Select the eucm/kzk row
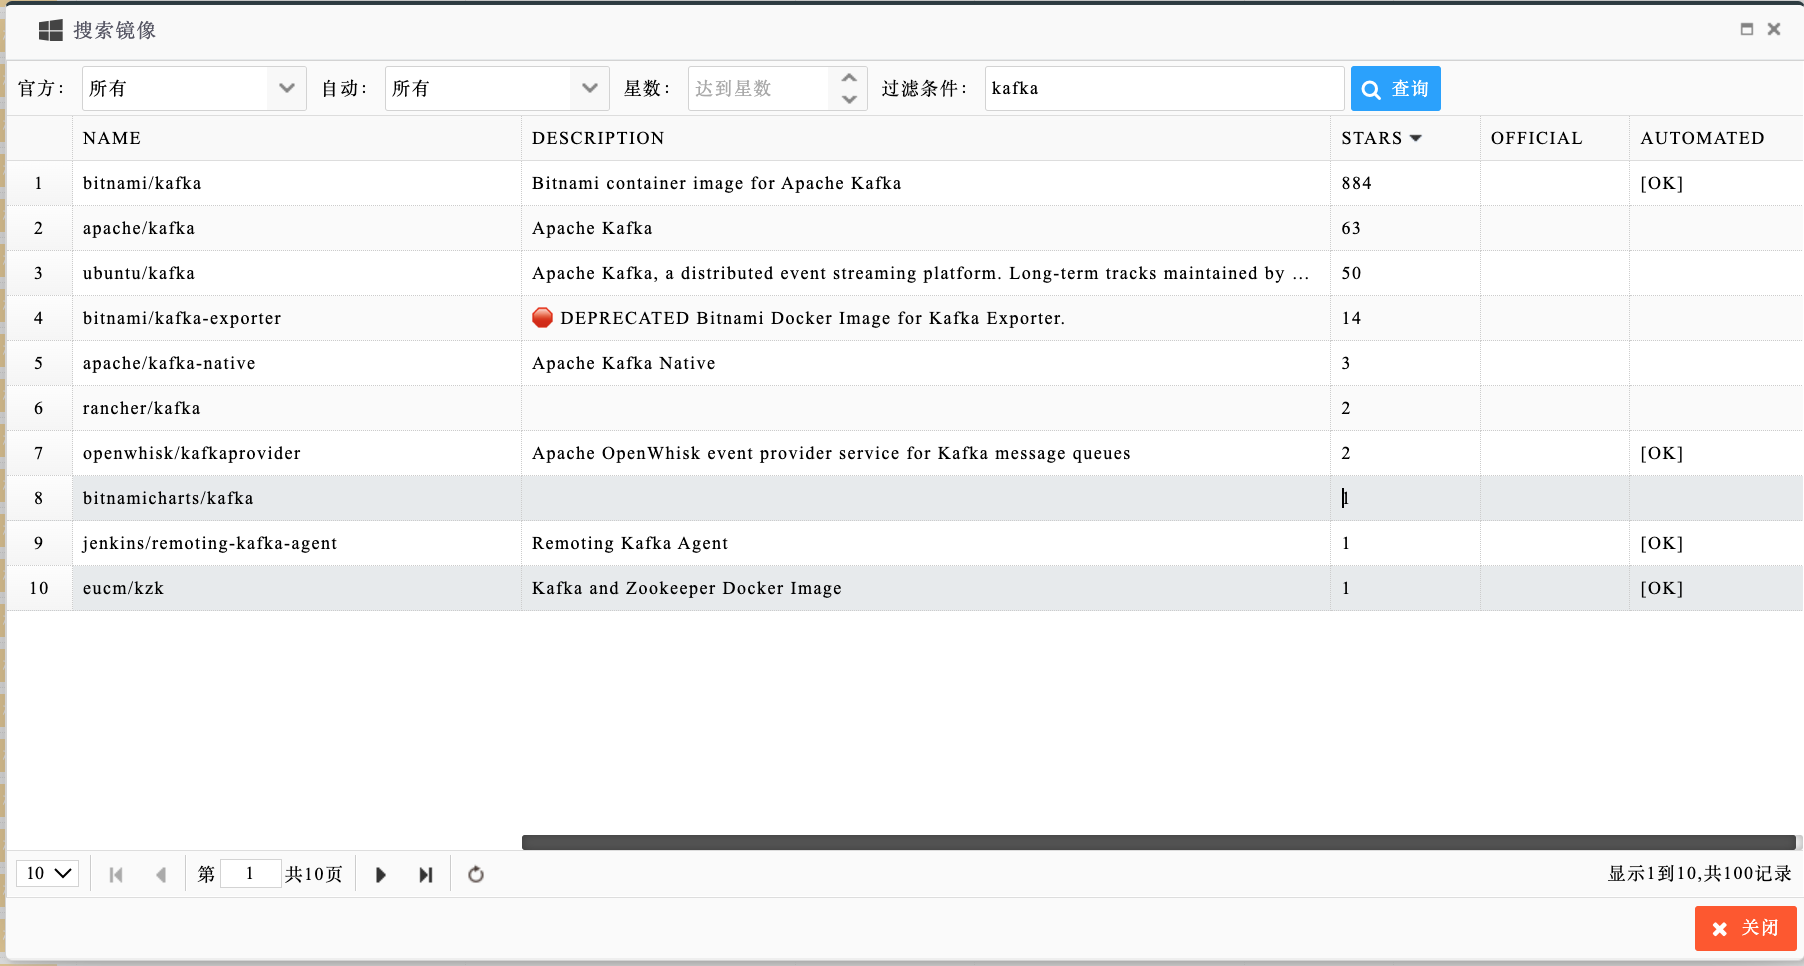Screen dimensions: 1804x966 coord(904,588)
